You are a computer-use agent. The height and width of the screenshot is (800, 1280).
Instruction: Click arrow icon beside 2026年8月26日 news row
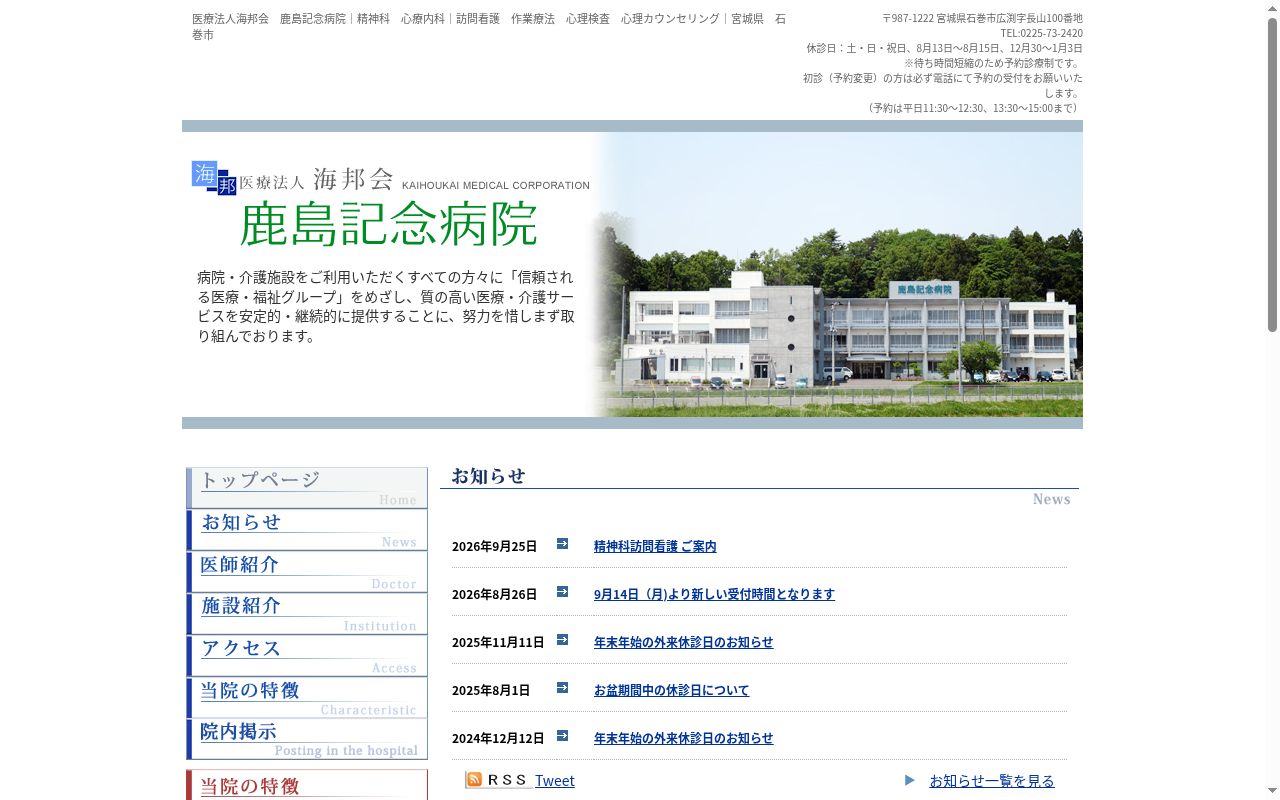pos(562,592)
